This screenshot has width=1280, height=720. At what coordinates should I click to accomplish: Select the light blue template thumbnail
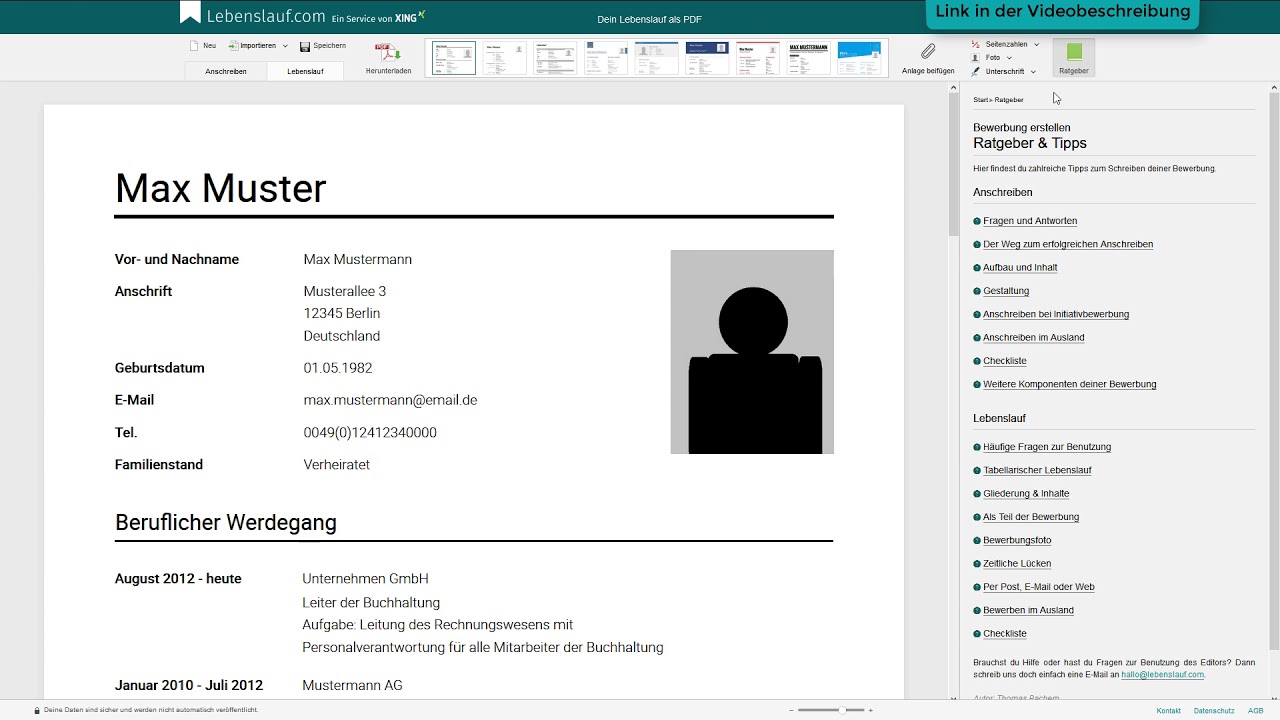(859, 58)
